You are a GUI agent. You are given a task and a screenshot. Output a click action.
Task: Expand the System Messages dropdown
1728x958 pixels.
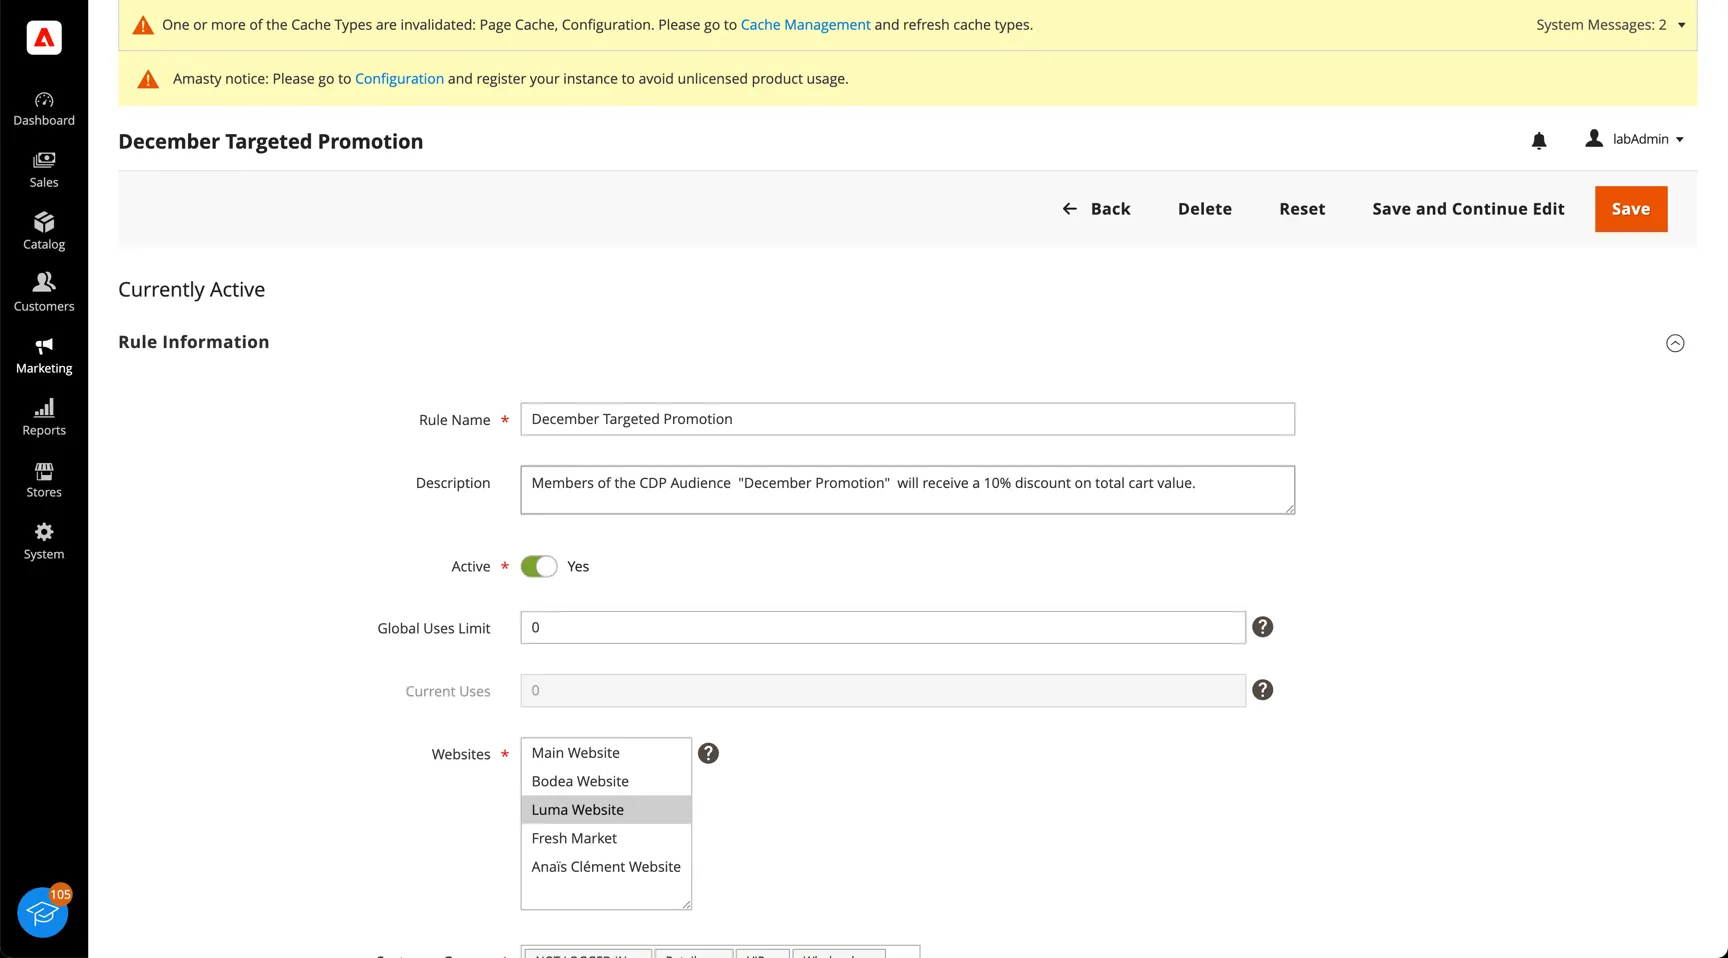pyautogui.click(x=1610, y=25)
